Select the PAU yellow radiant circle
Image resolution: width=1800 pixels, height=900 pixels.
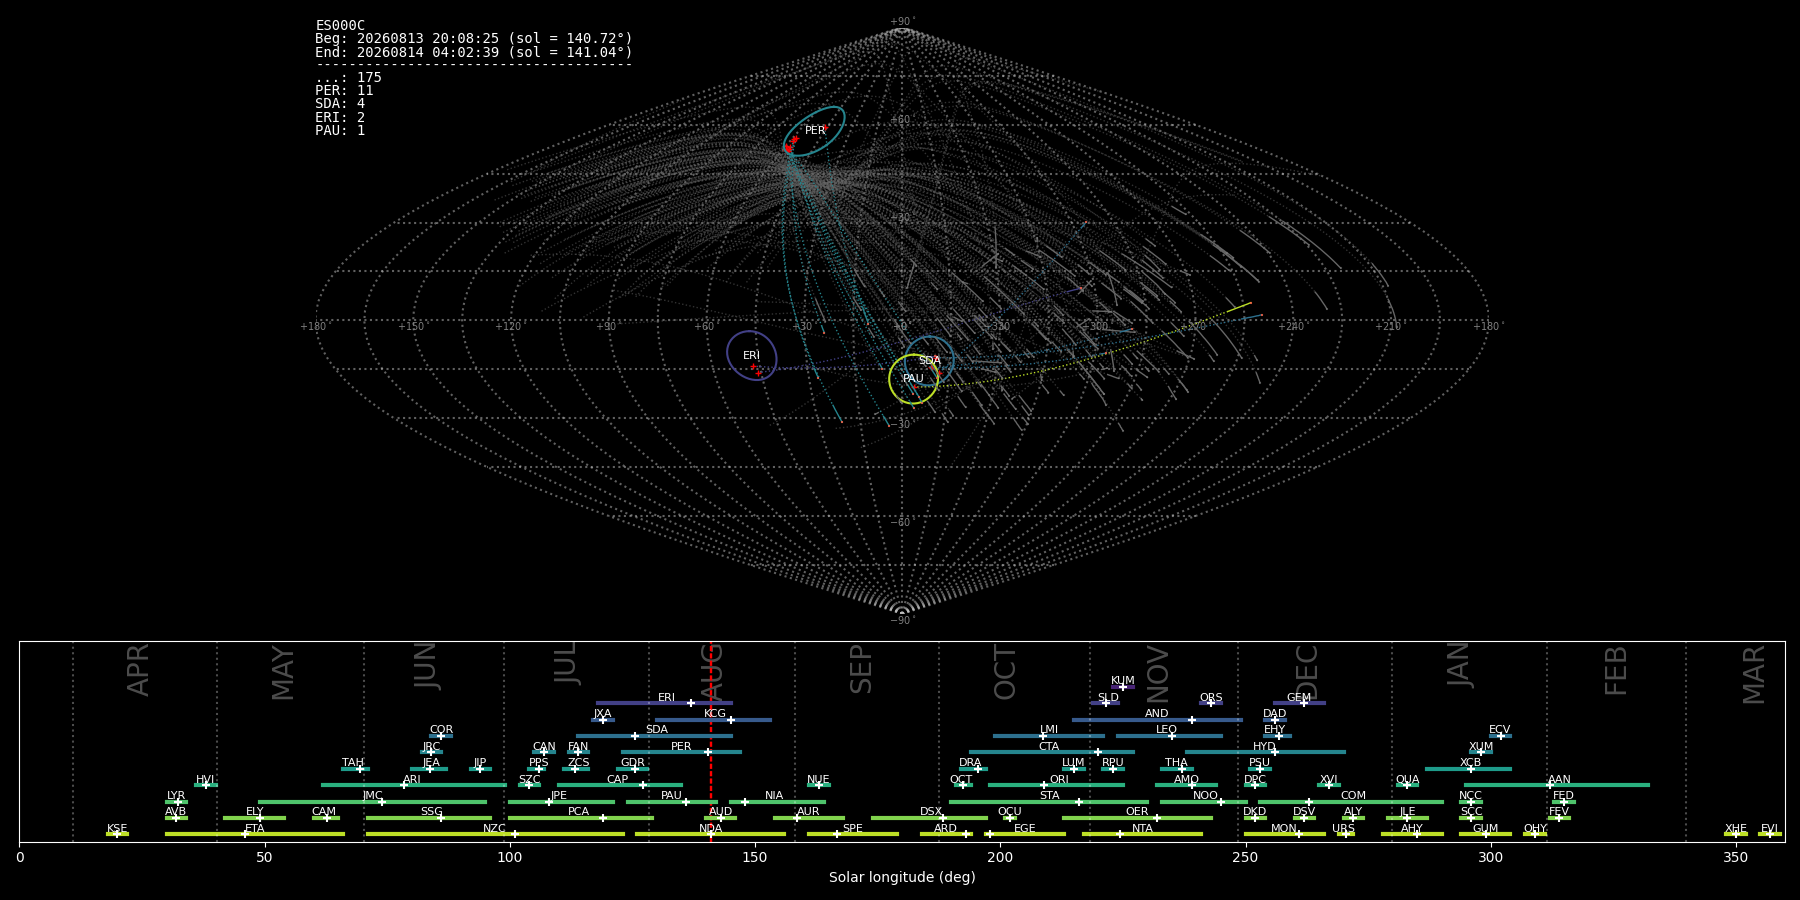click(914, 379)
